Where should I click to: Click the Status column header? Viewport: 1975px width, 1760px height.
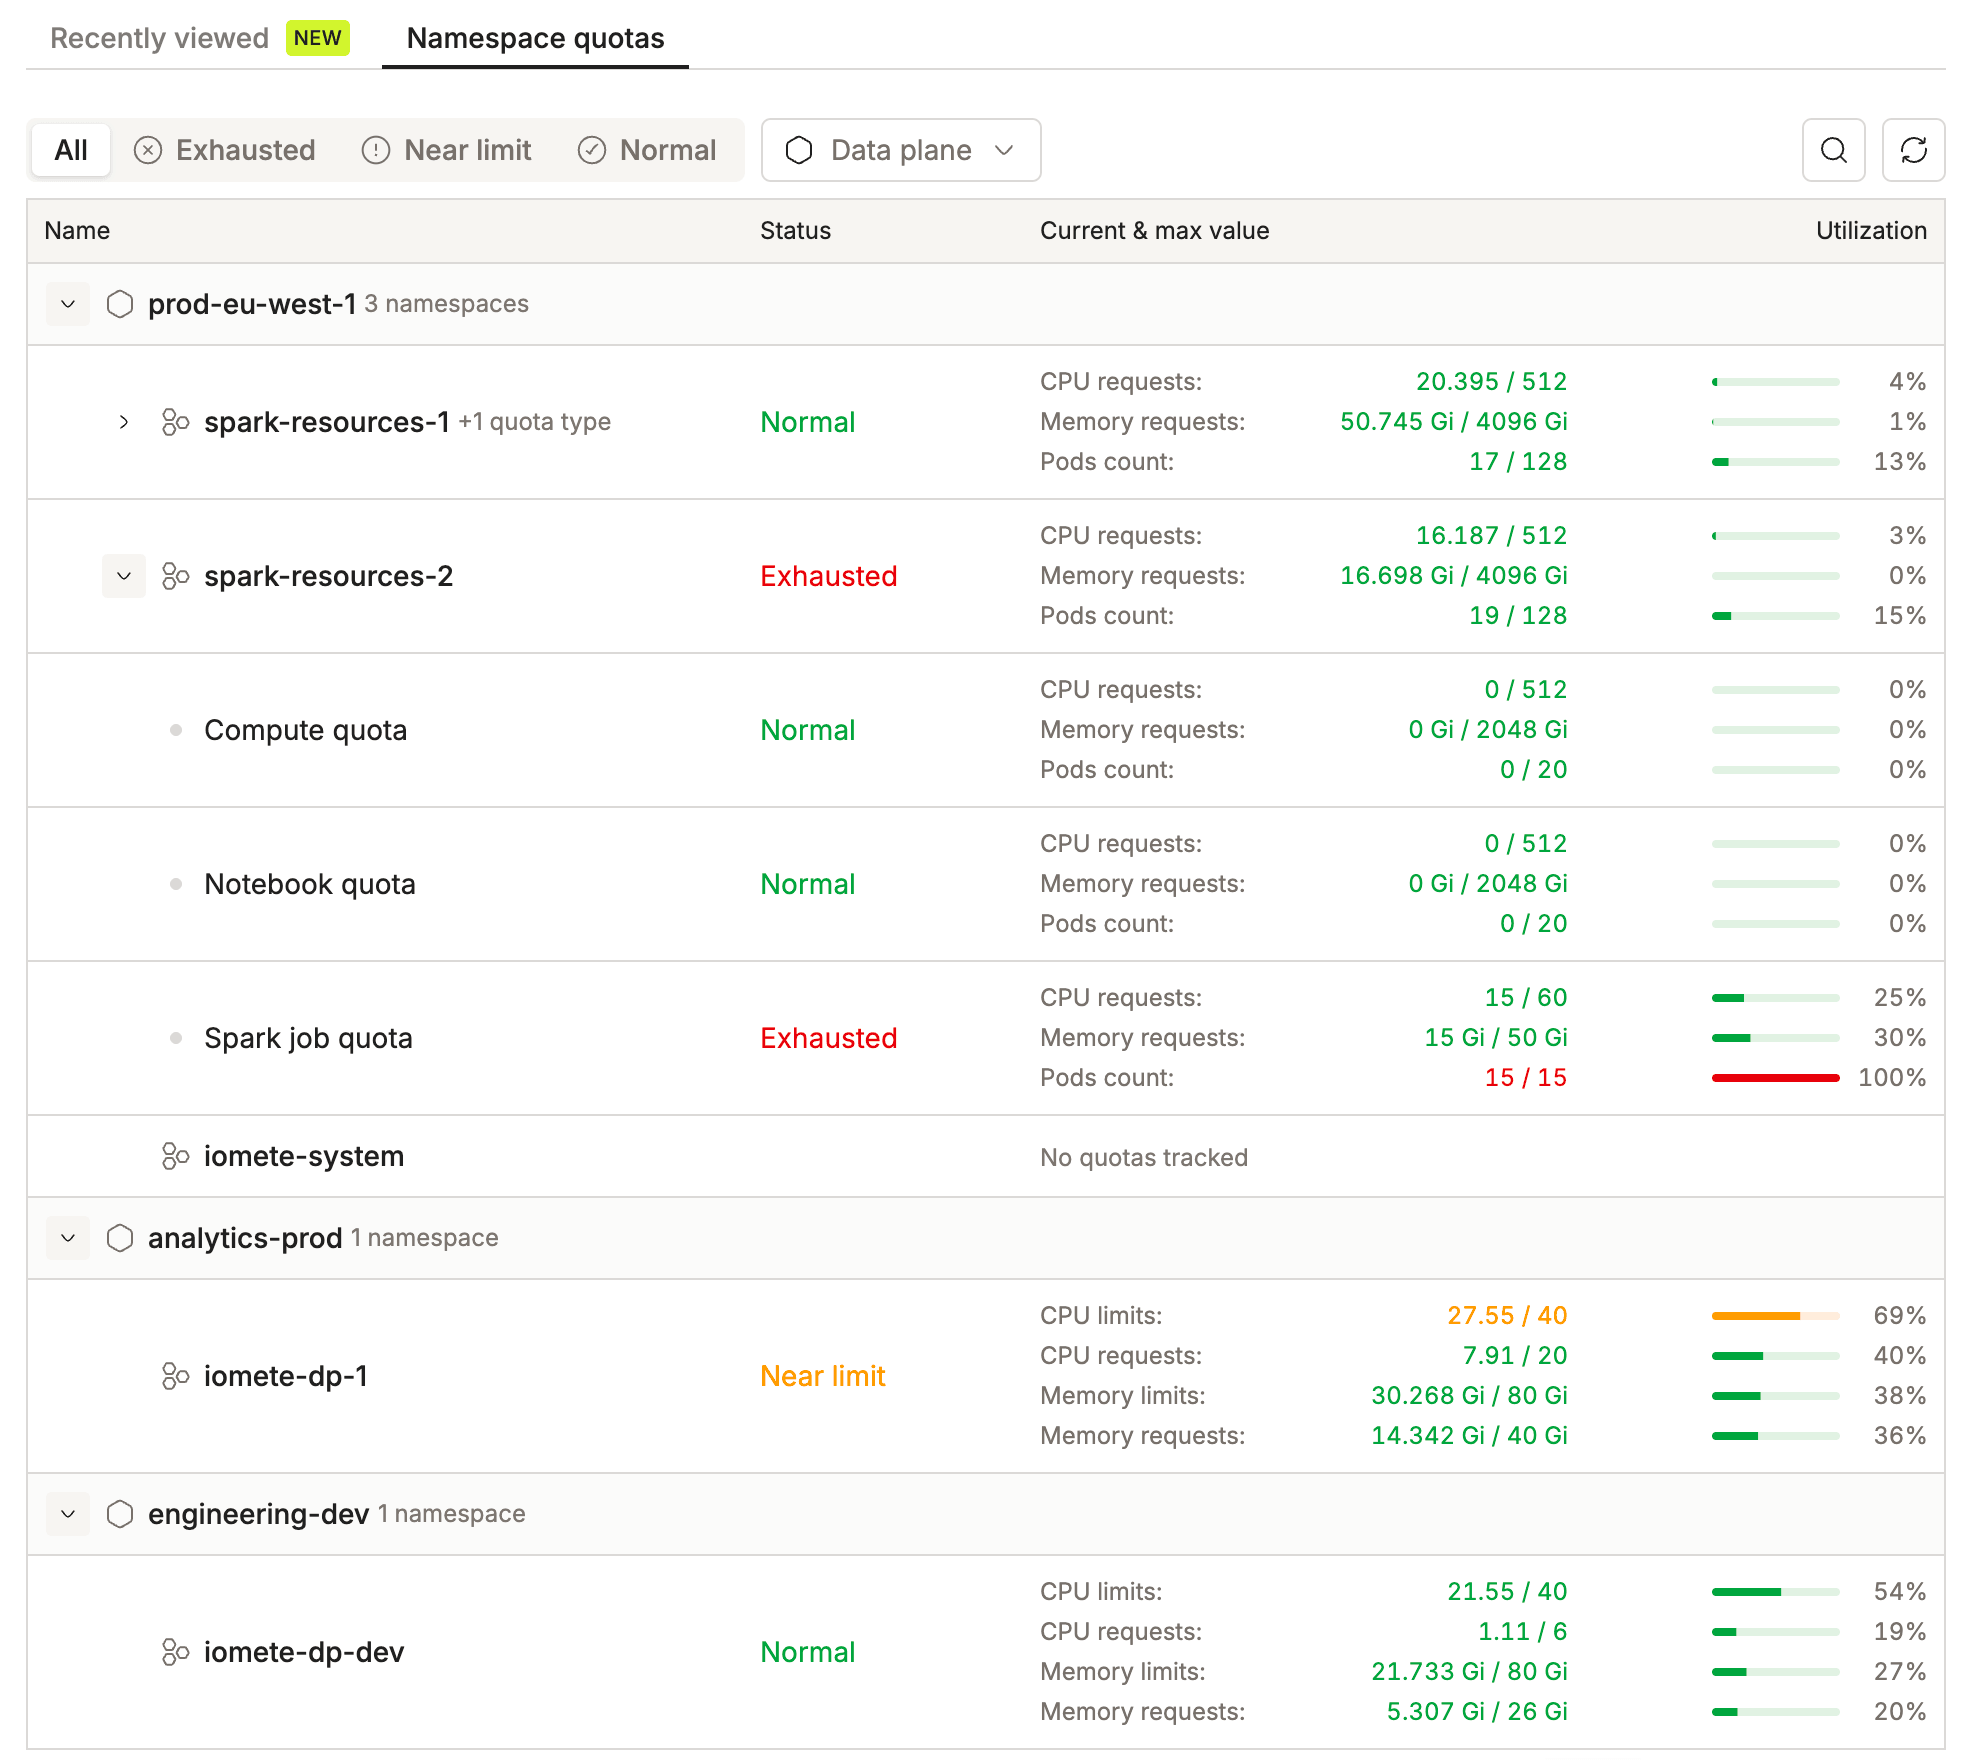click(795, 231)
